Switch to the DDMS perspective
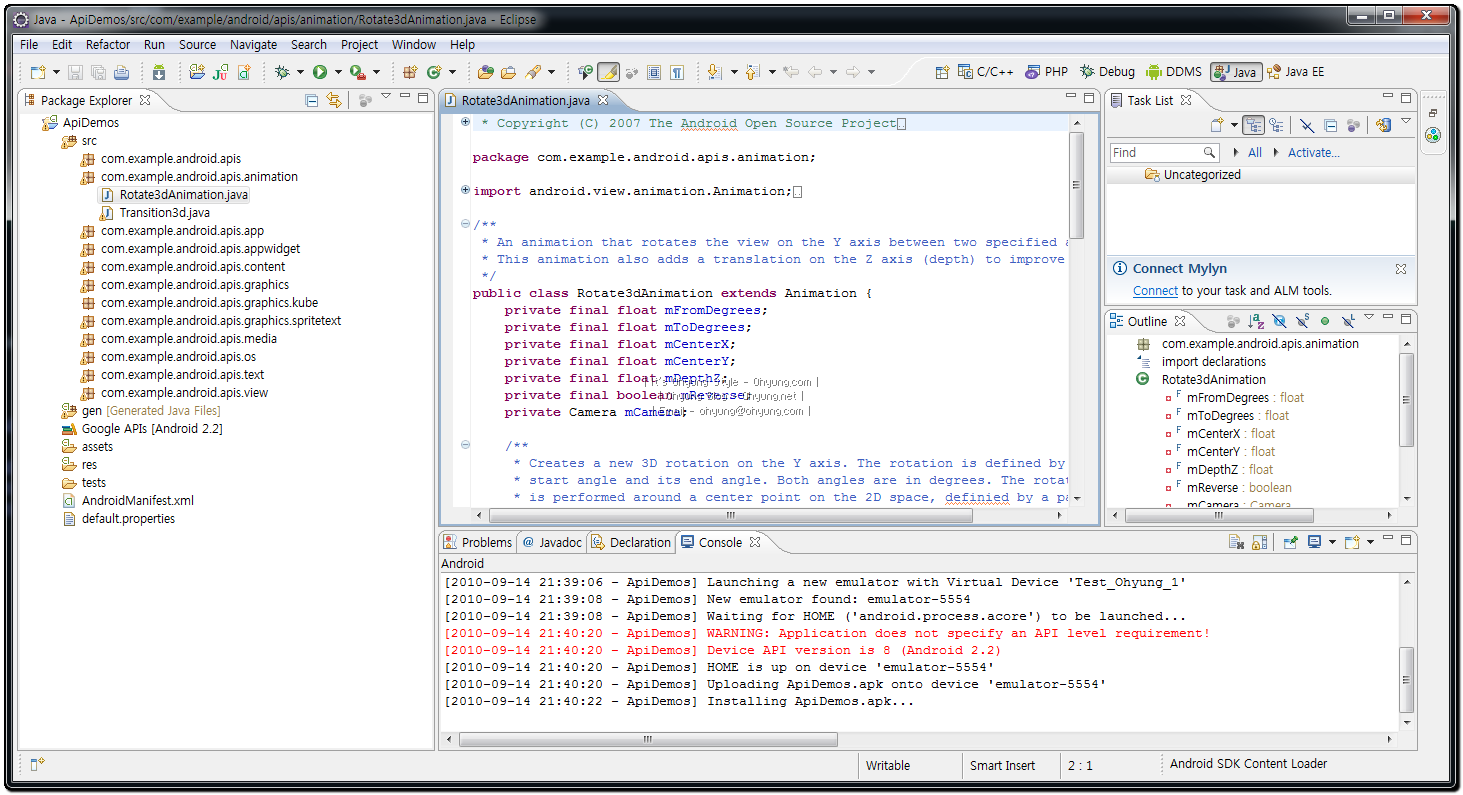This screenshot has height=795, width=1463. tap(1174, 72)
